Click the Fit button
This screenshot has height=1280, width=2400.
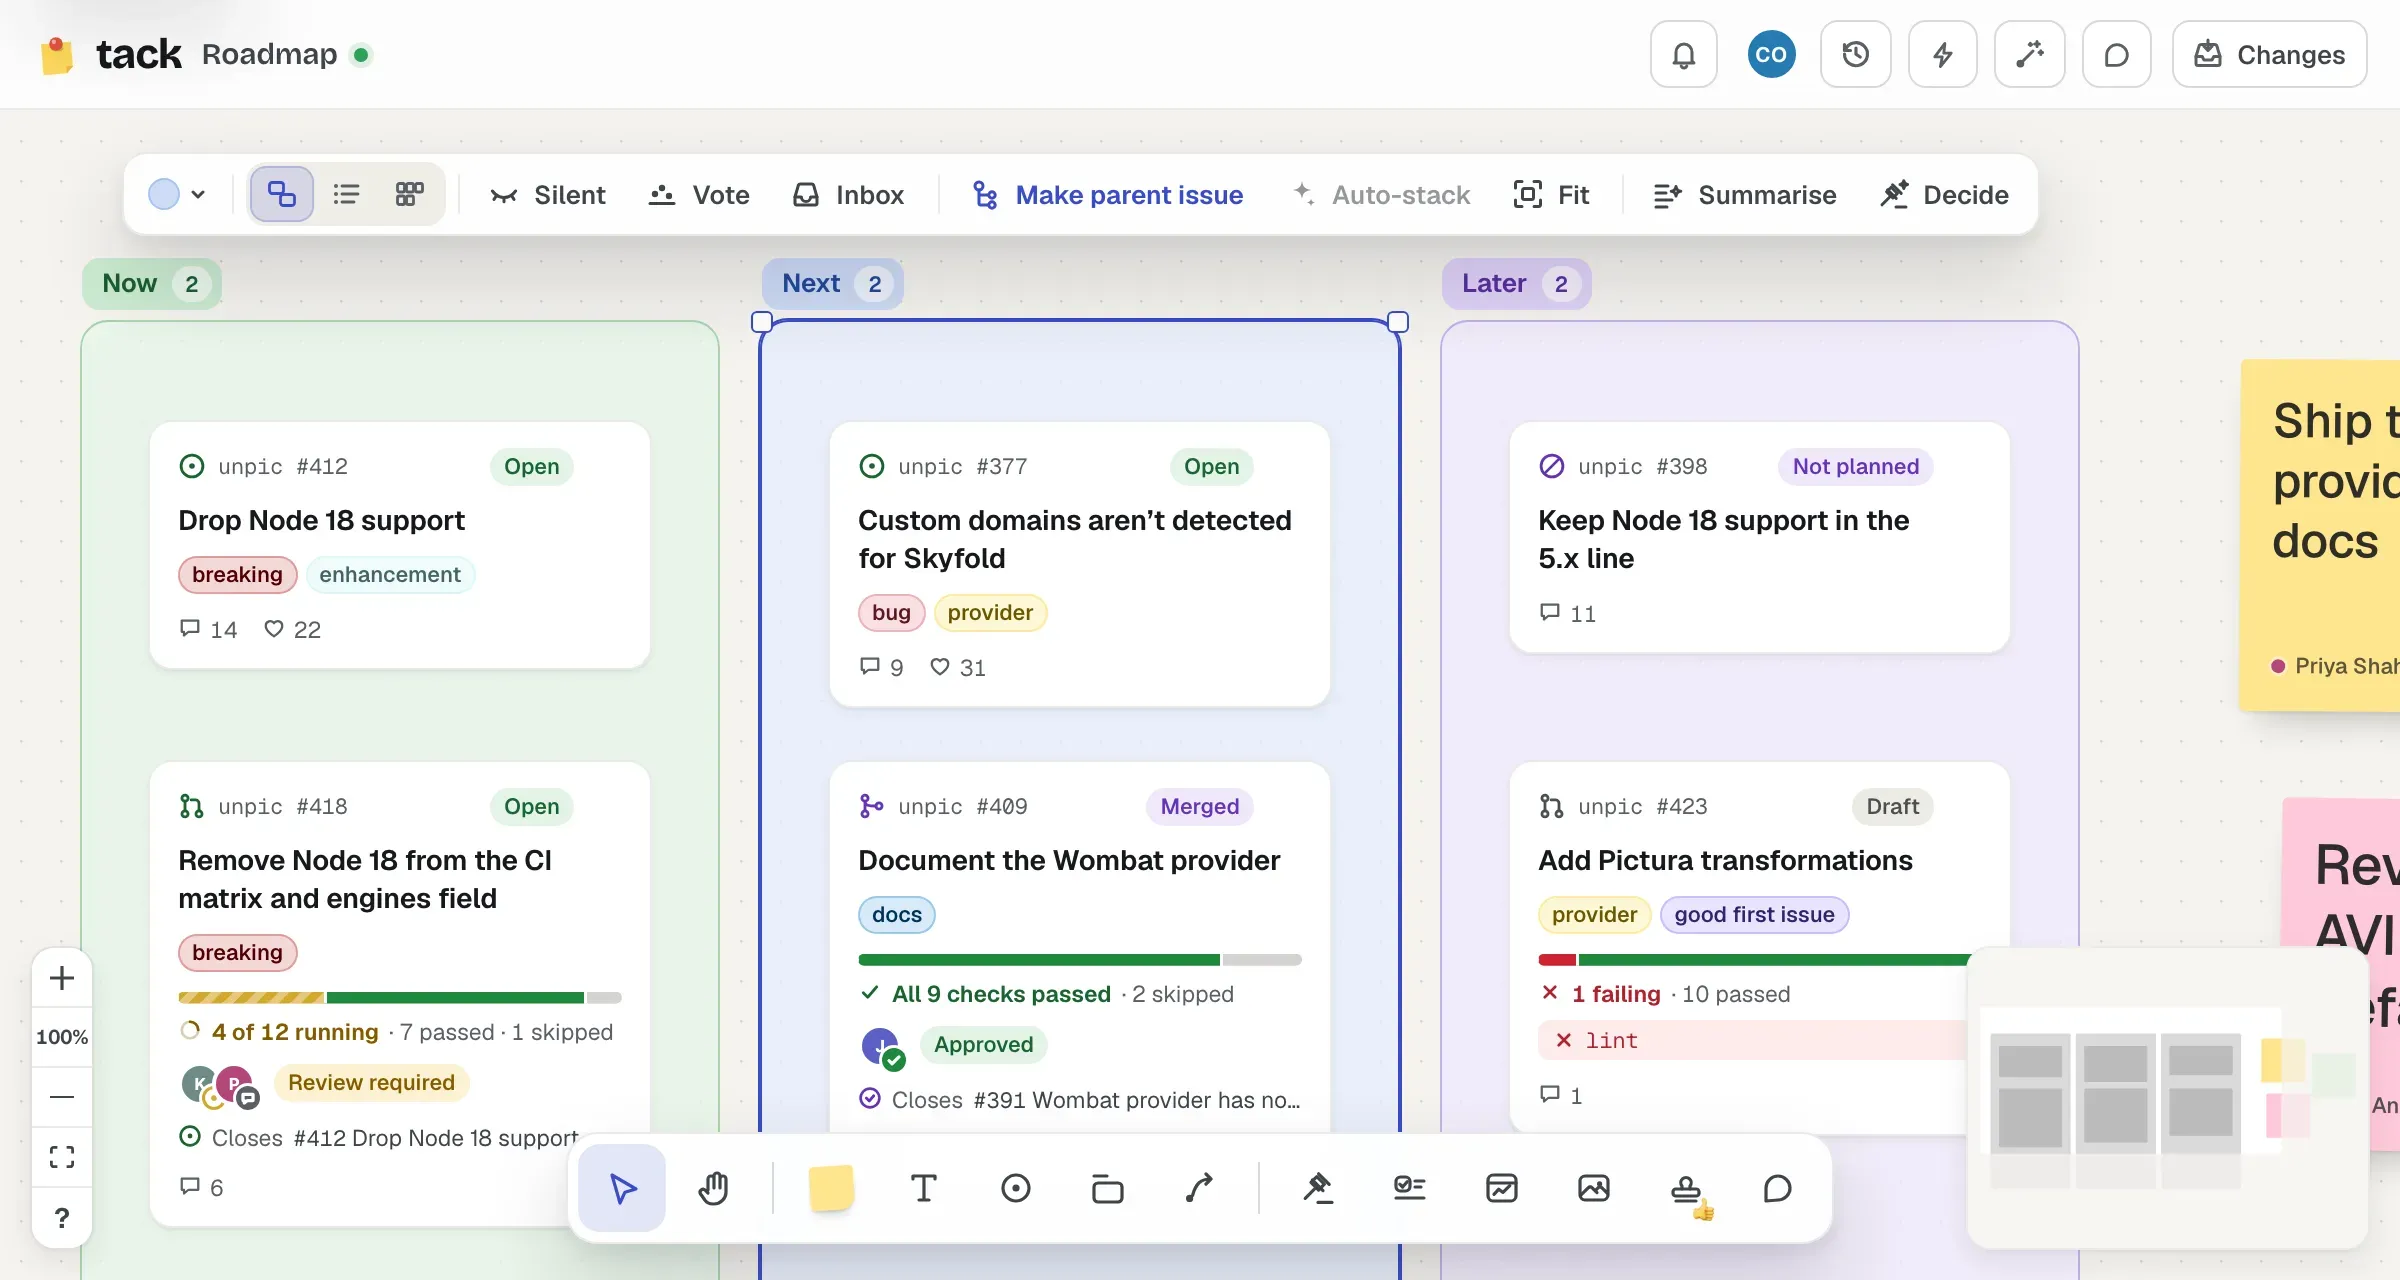(1551, 195)
